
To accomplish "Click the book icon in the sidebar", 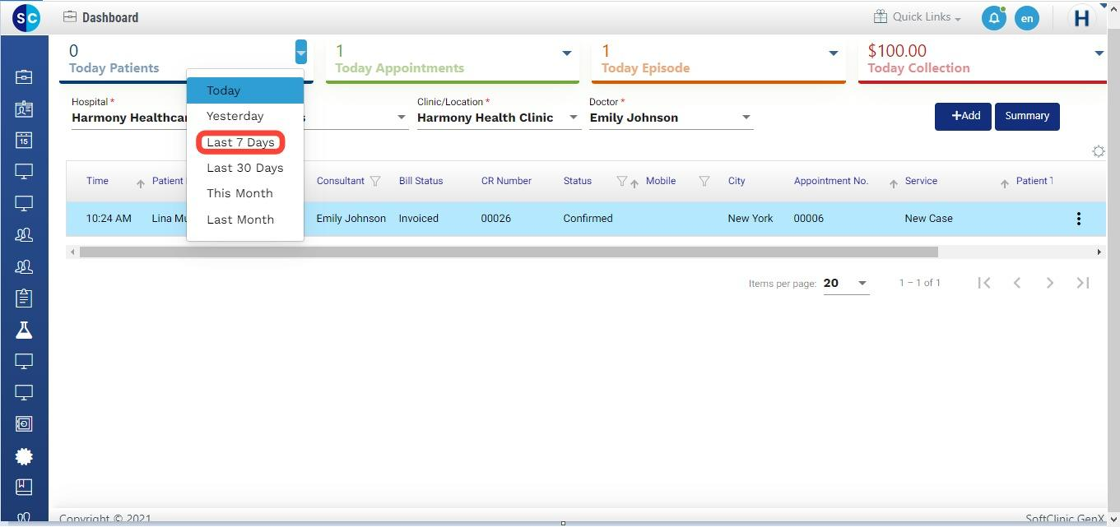I will coord(24,486).
